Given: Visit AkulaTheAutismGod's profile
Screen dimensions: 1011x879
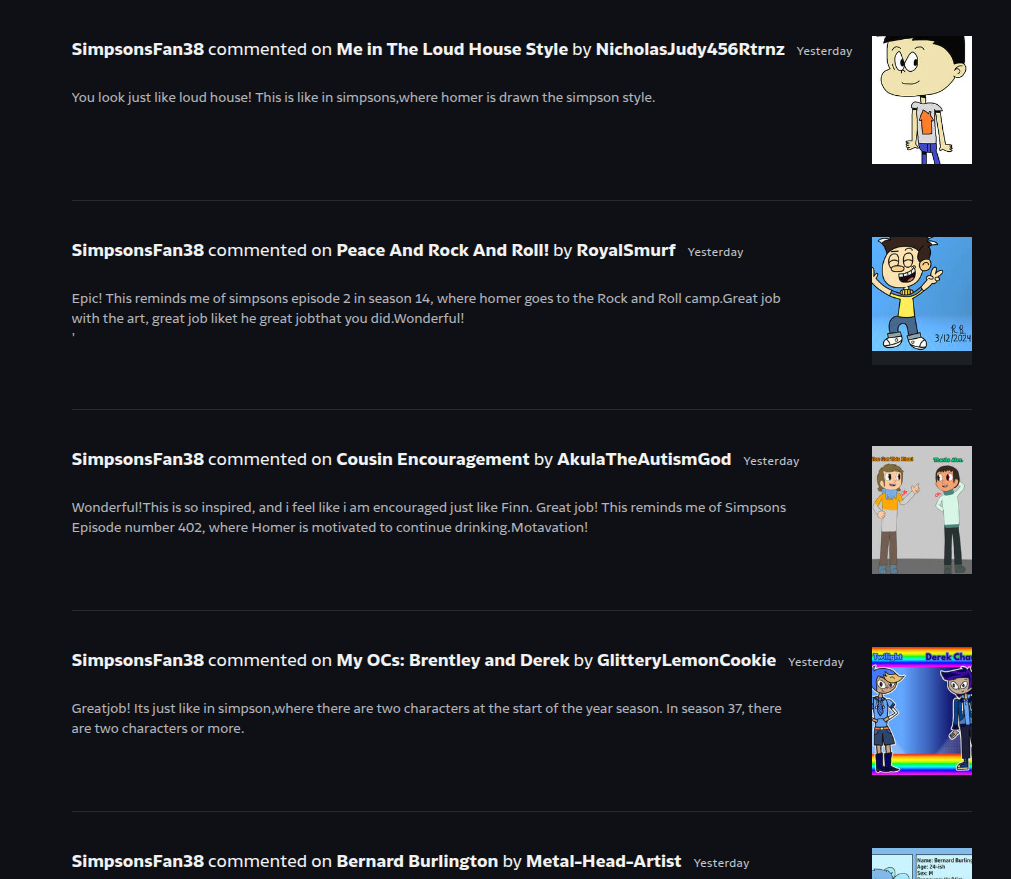Looking at the screenshot, I should (x=643, y=459).
